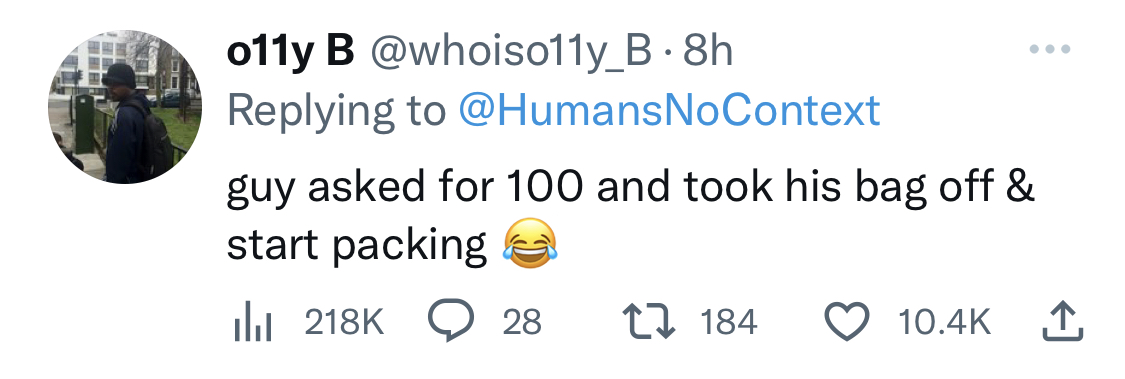Click the words 'start packing' in tweet

357,246
